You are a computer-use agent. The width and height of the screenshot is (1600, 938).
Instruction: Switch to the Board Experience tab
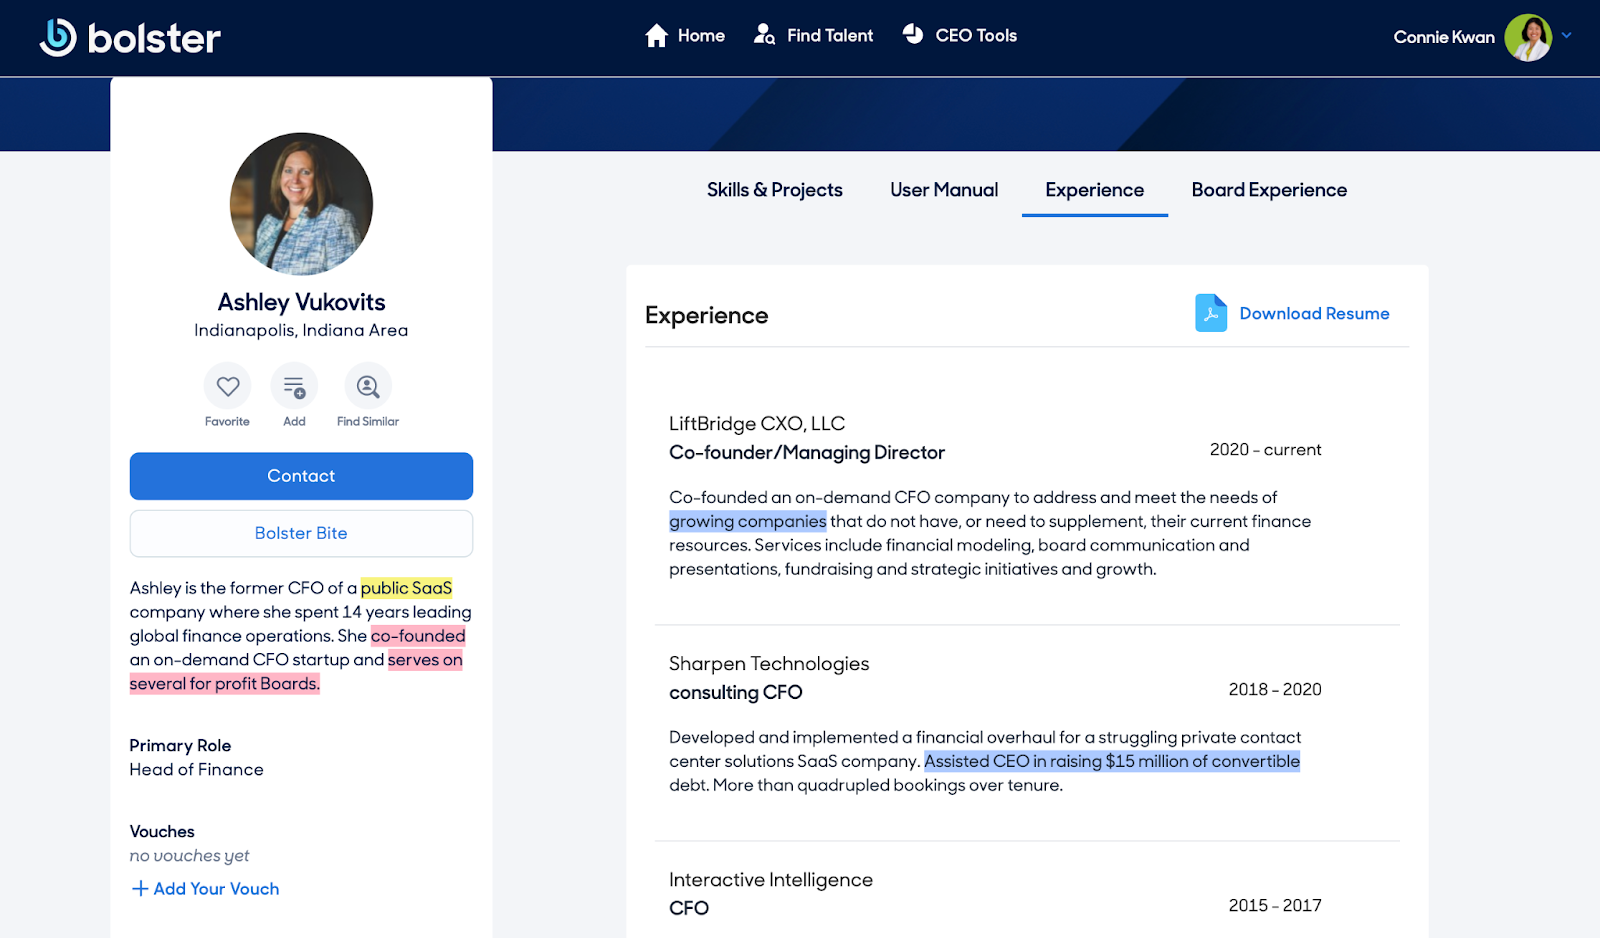pyautogui.click(x=1269, y=190)
